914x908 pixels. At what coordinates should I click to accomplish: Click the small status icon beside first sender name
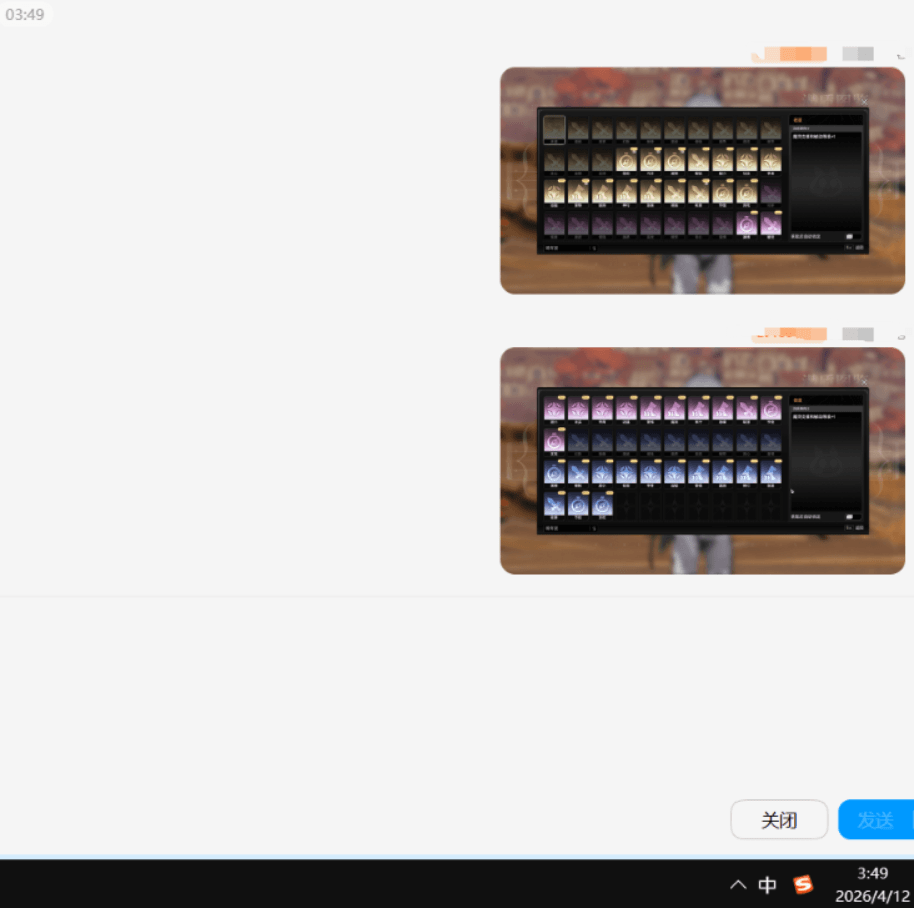900,56
